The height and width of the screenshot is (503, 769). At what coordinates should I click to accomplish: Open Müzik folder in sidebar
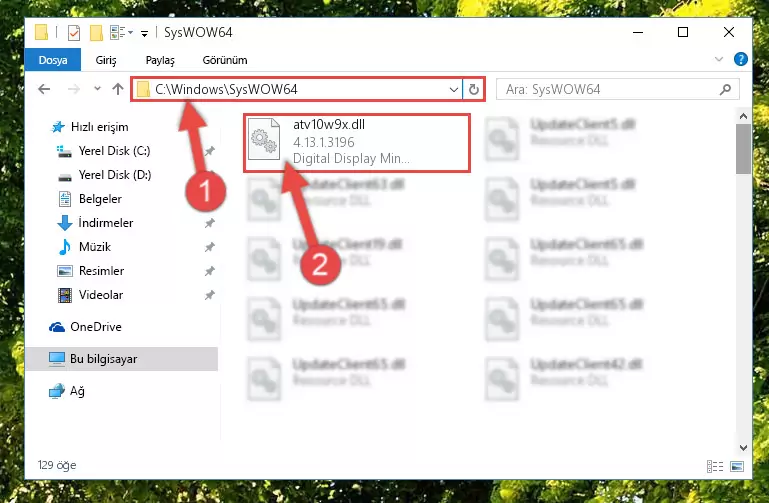[95, 247]
